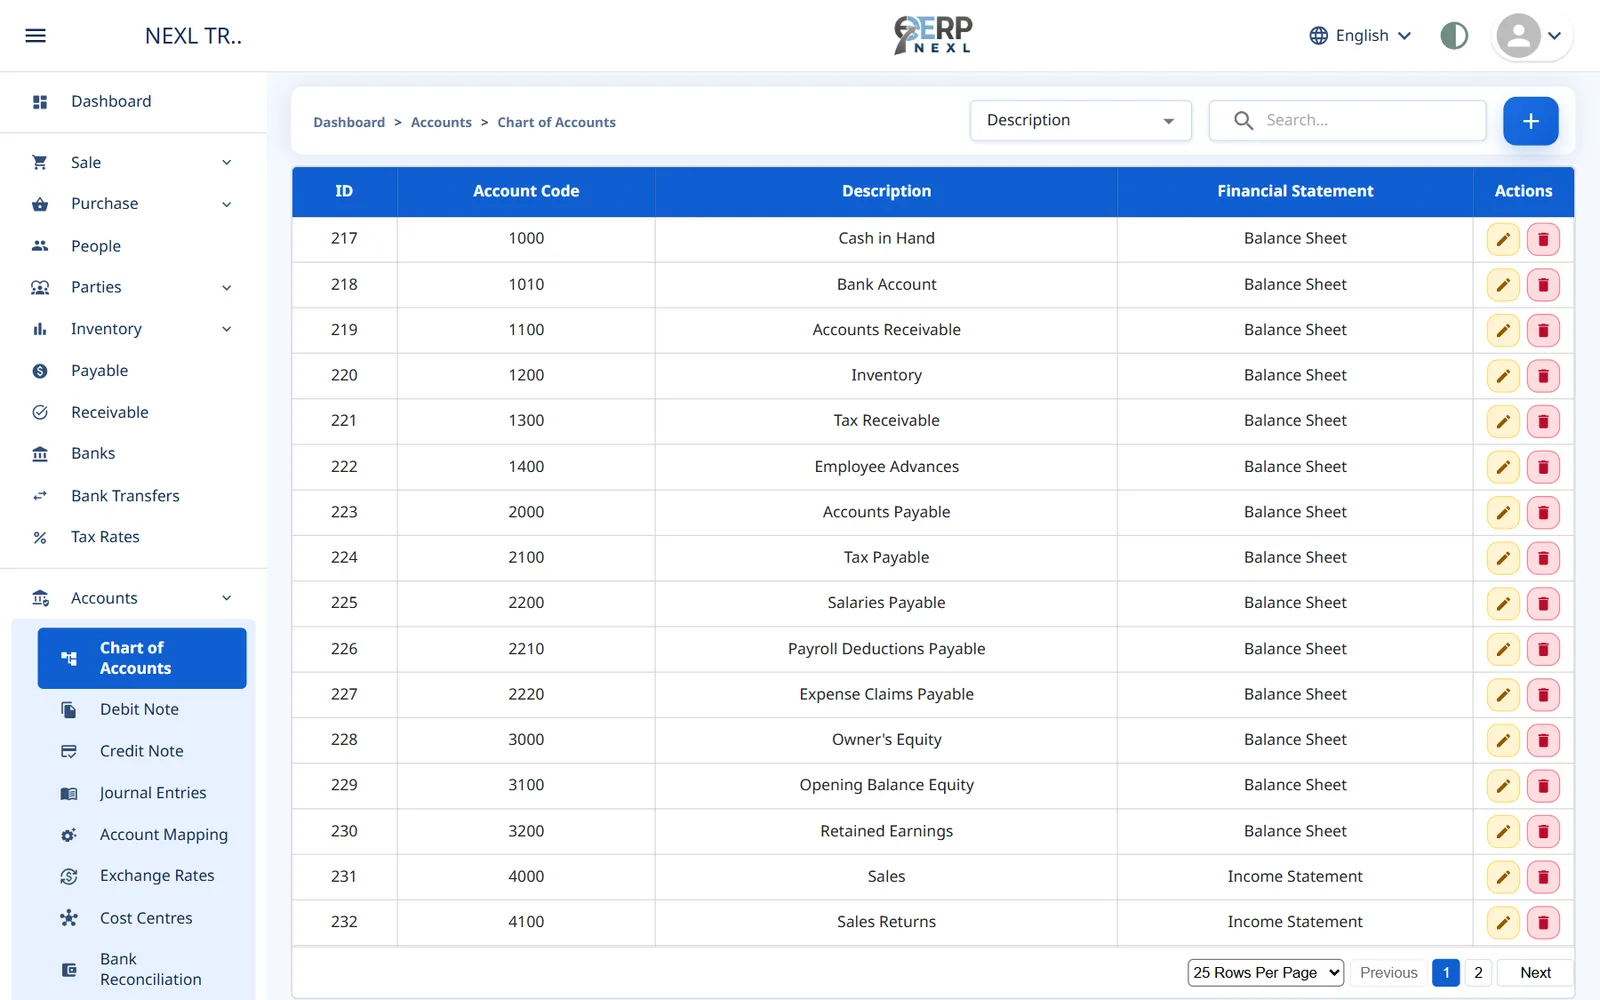
Task: Open Bank Transfers from sidebar
Action: (x=133, y=495)
